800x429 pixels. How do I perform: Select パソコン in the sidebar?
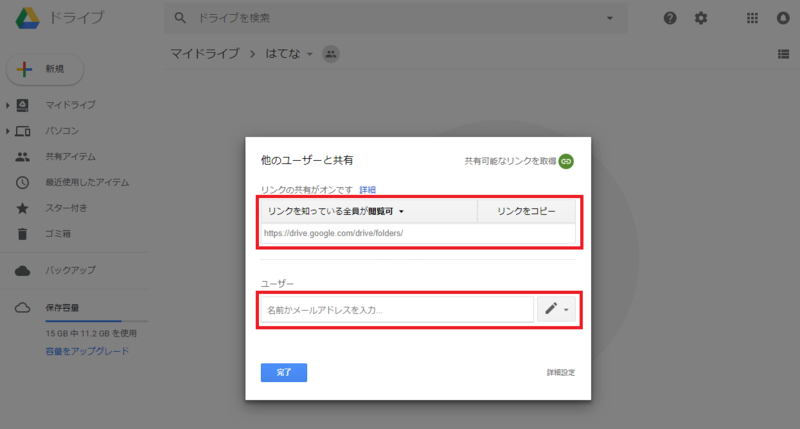click(62, 131)
